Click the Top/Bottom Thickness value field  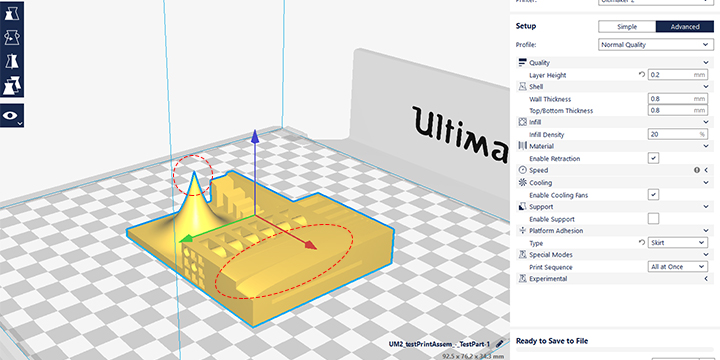678,111
